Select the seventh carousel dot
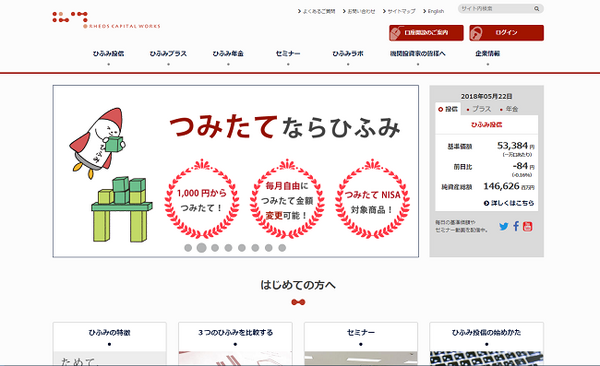Image resolution: width=600 pixels, height=366 pixels. [269, 248]
